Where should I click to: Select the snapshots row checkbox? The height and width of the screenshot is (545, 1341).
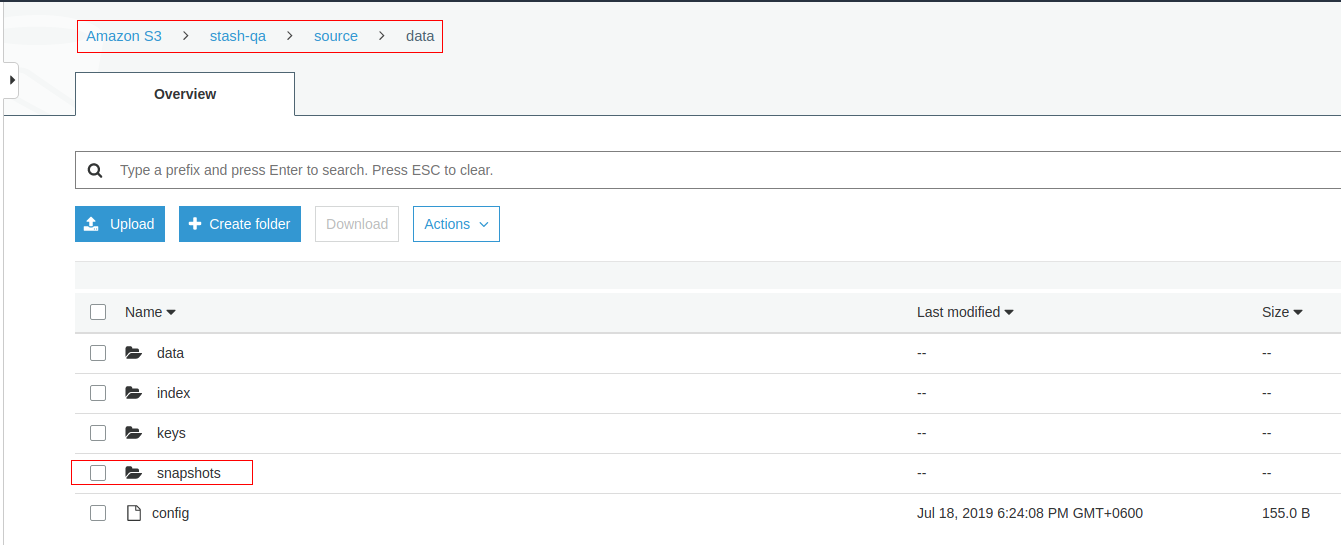point(98,473)
